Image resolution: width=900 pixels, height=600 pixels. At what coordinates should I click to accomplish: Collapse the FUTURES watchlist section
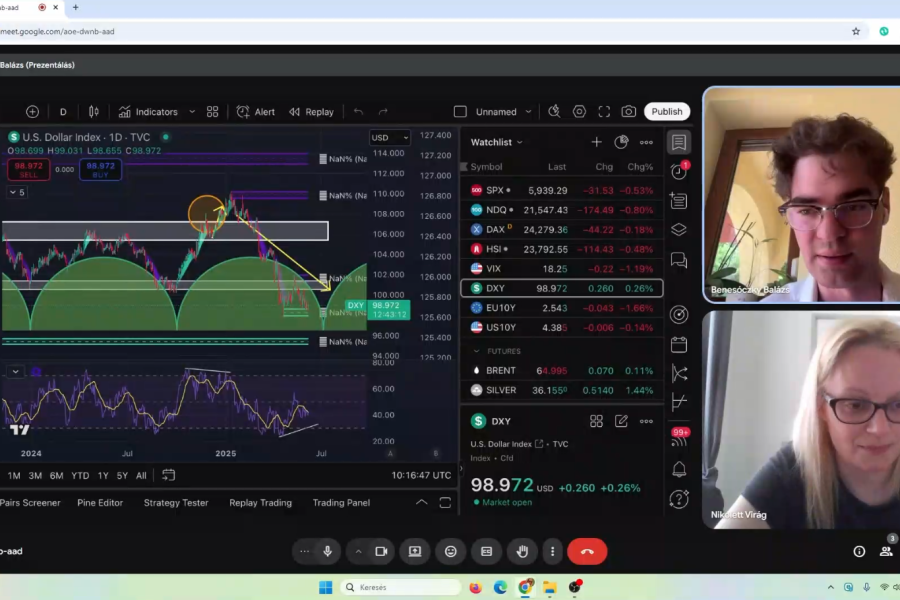(x=476, y=352)
